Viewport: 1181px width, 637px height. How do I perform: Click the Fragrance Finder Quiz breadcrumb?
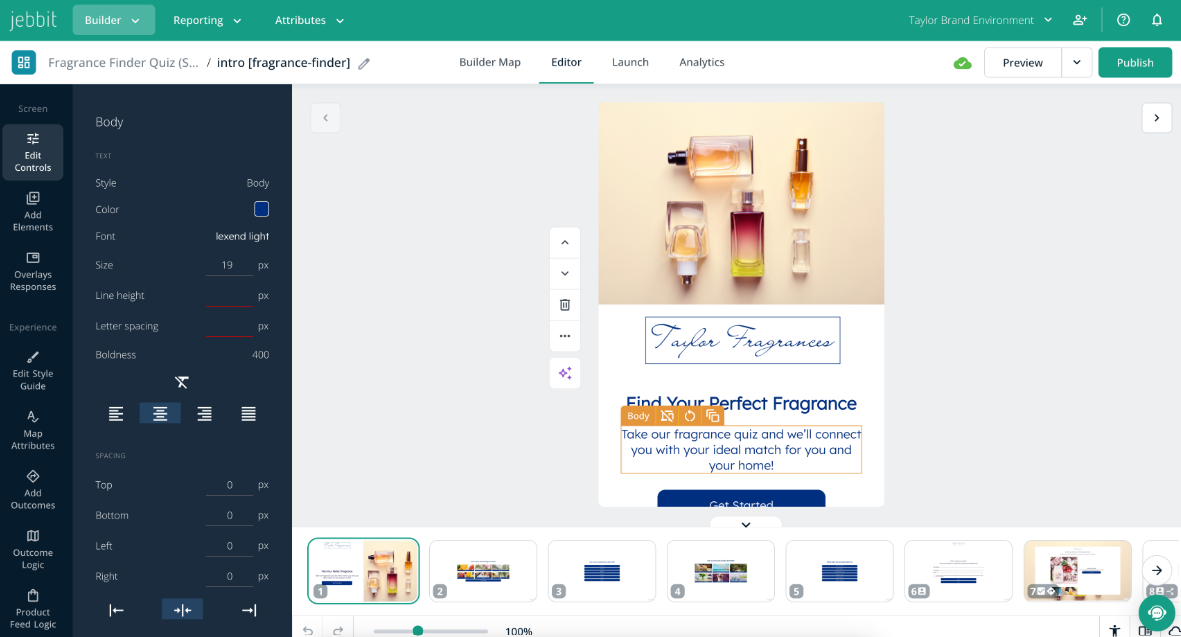(124, 63)
